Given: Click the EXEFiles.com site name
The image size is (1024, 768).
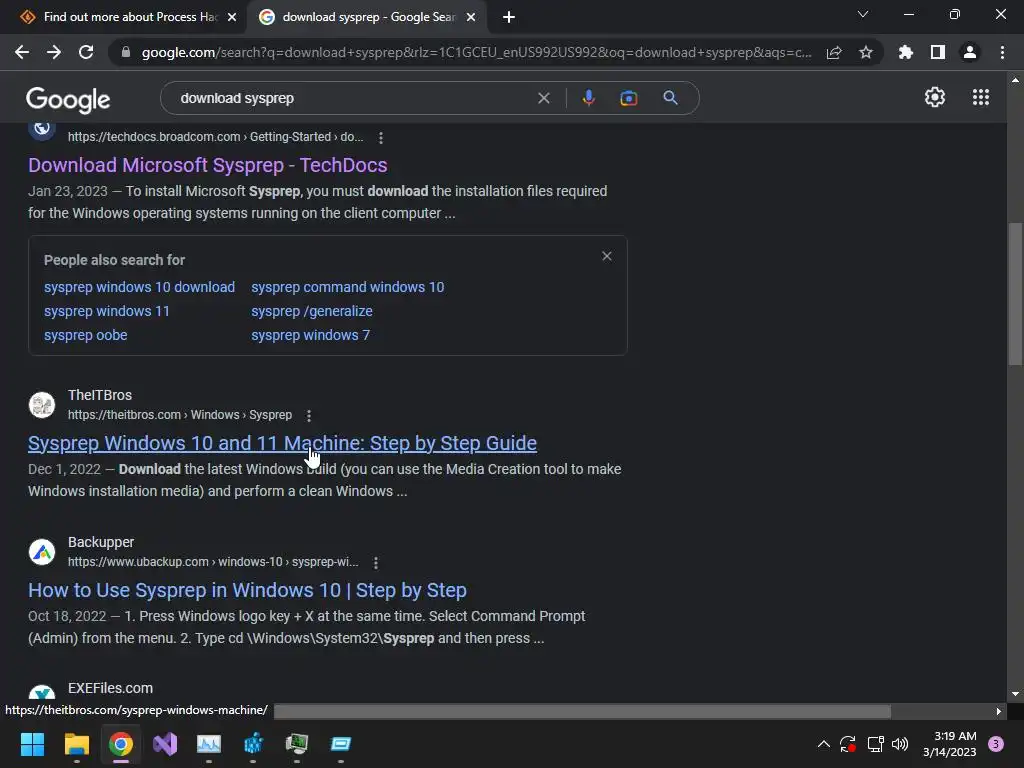Looking at the screenshot, I should pos(110,688).
